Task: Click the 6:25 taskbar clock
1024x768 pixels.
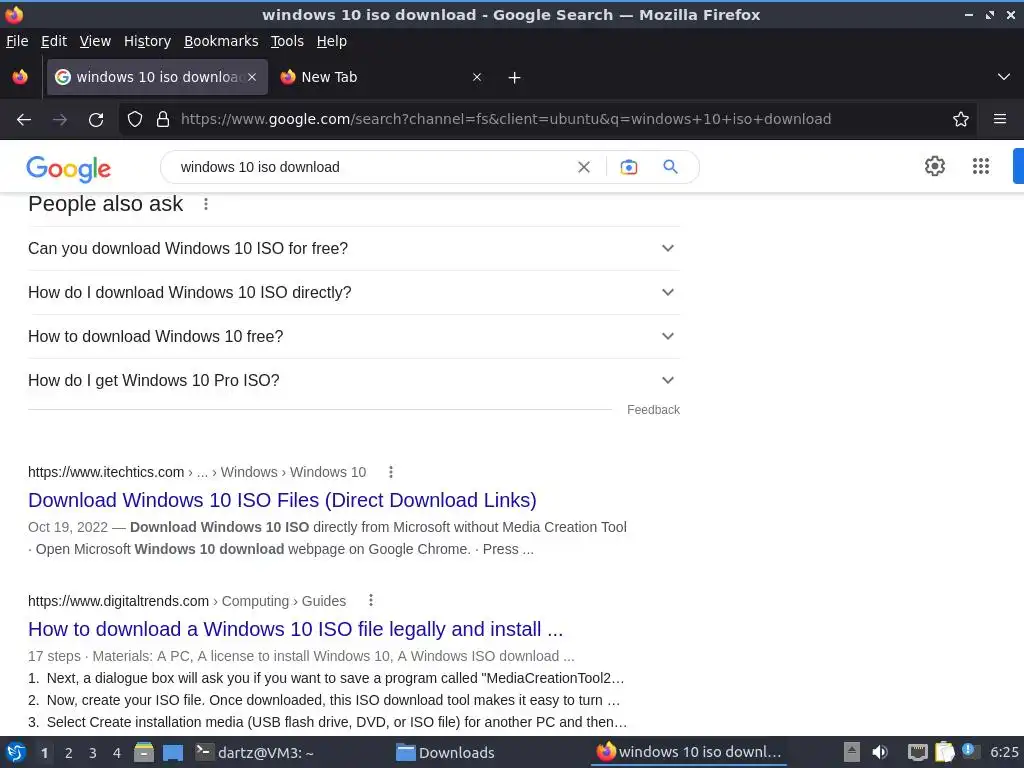Action: coord(1004,752)
